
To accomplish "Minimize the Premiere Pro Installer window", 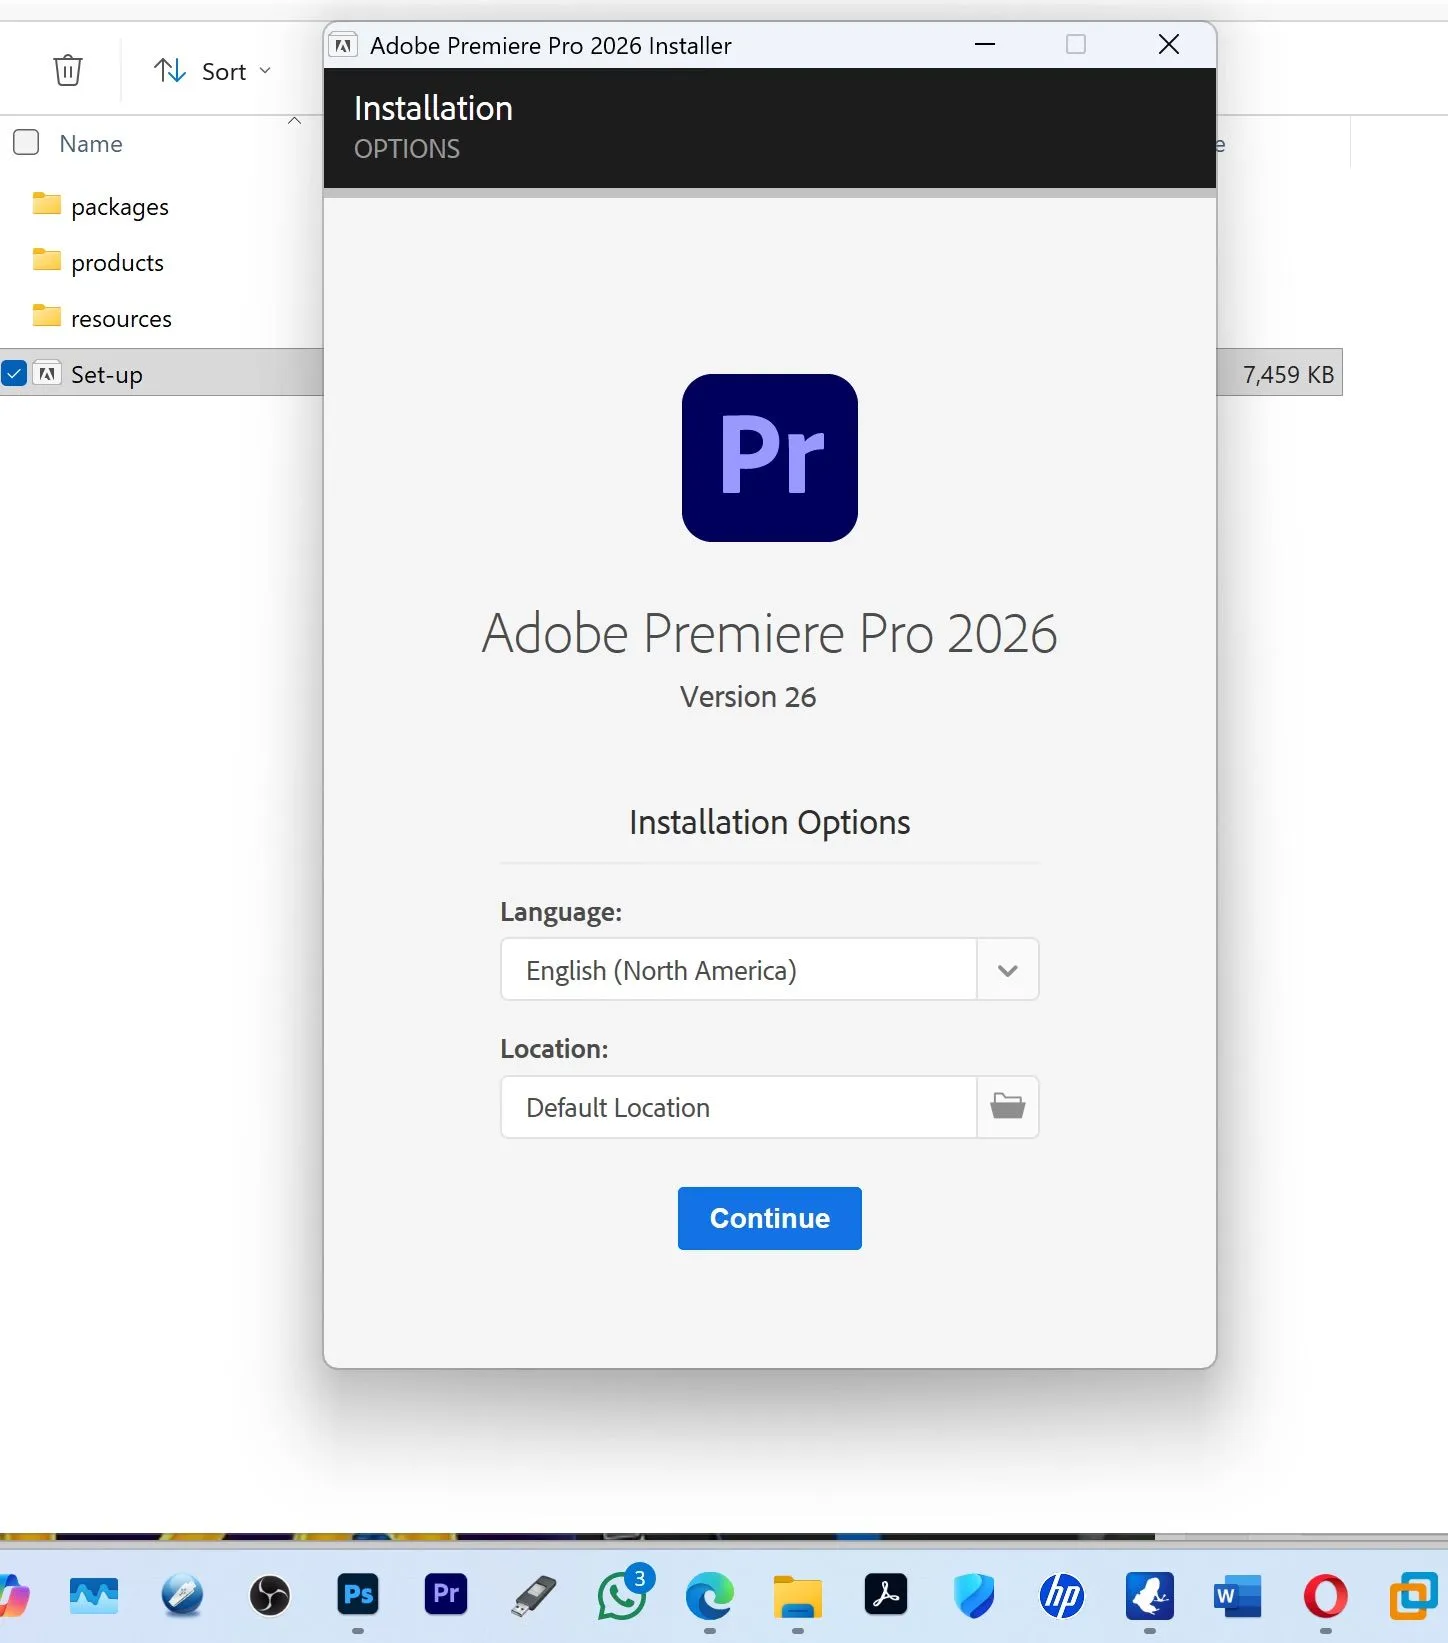I will (x=985, y=45).
